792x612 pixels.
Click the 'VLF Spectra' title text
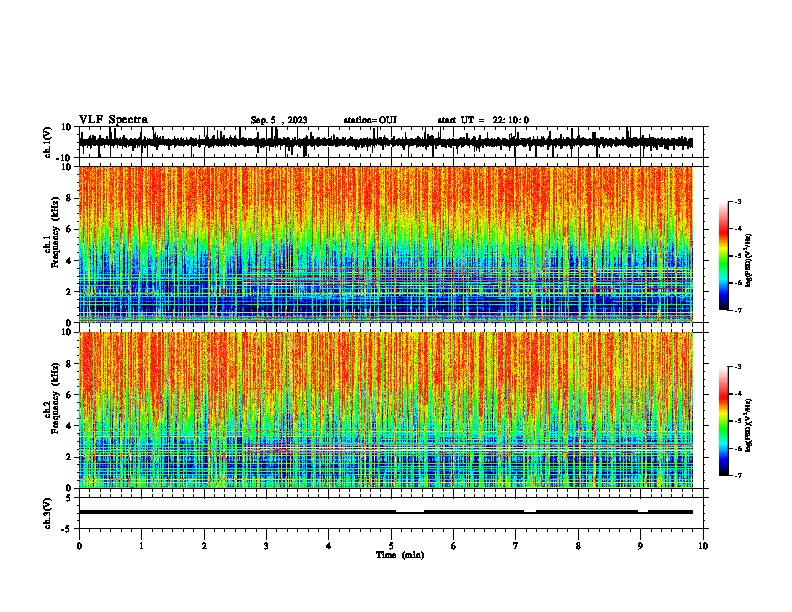[113, 120]
